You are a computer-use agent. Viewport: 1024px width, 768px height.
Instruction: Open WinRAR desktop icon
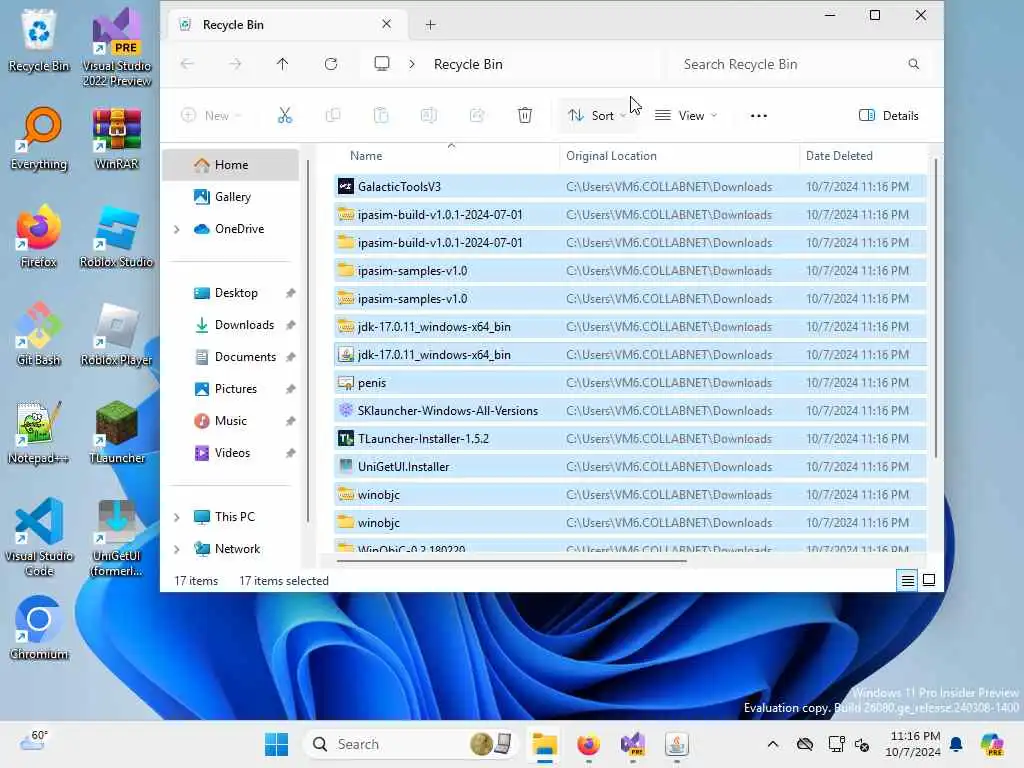(x=117, y=138)
